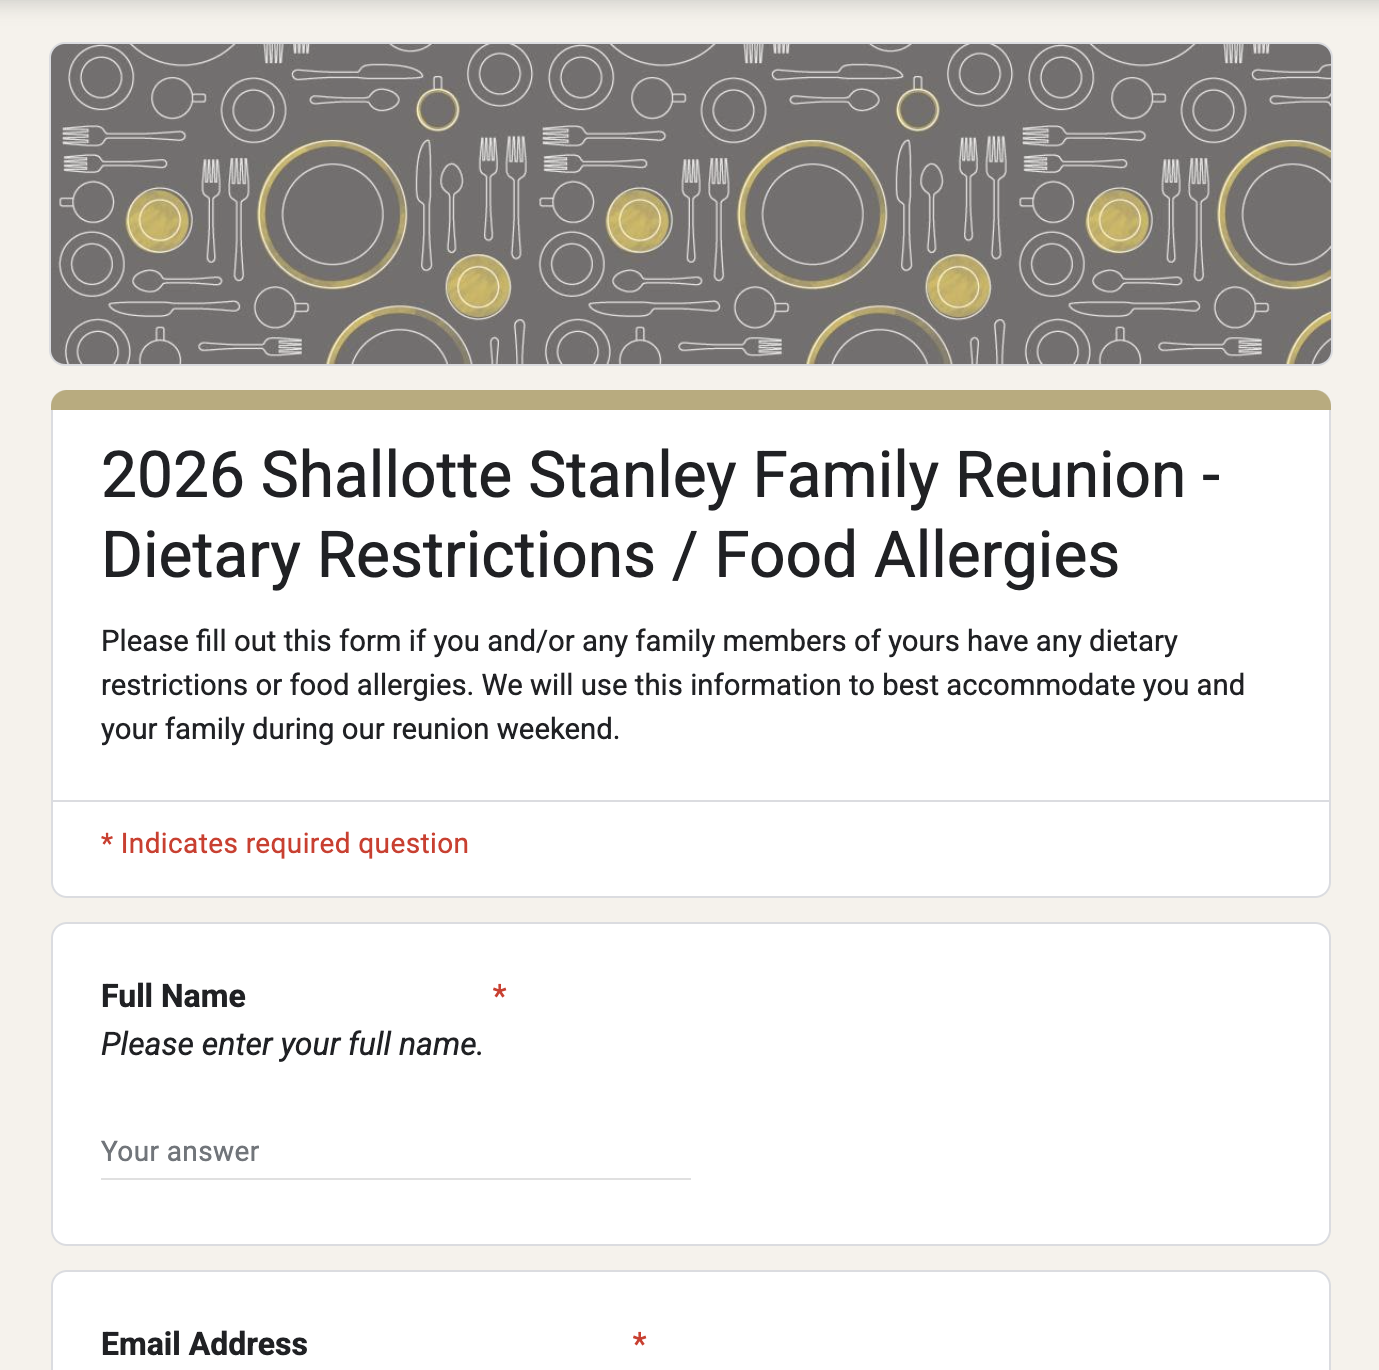This screenshot has height=1370, width=1379.
Task: Click the tan accent bar above title
Action: (x=691, y=400)
